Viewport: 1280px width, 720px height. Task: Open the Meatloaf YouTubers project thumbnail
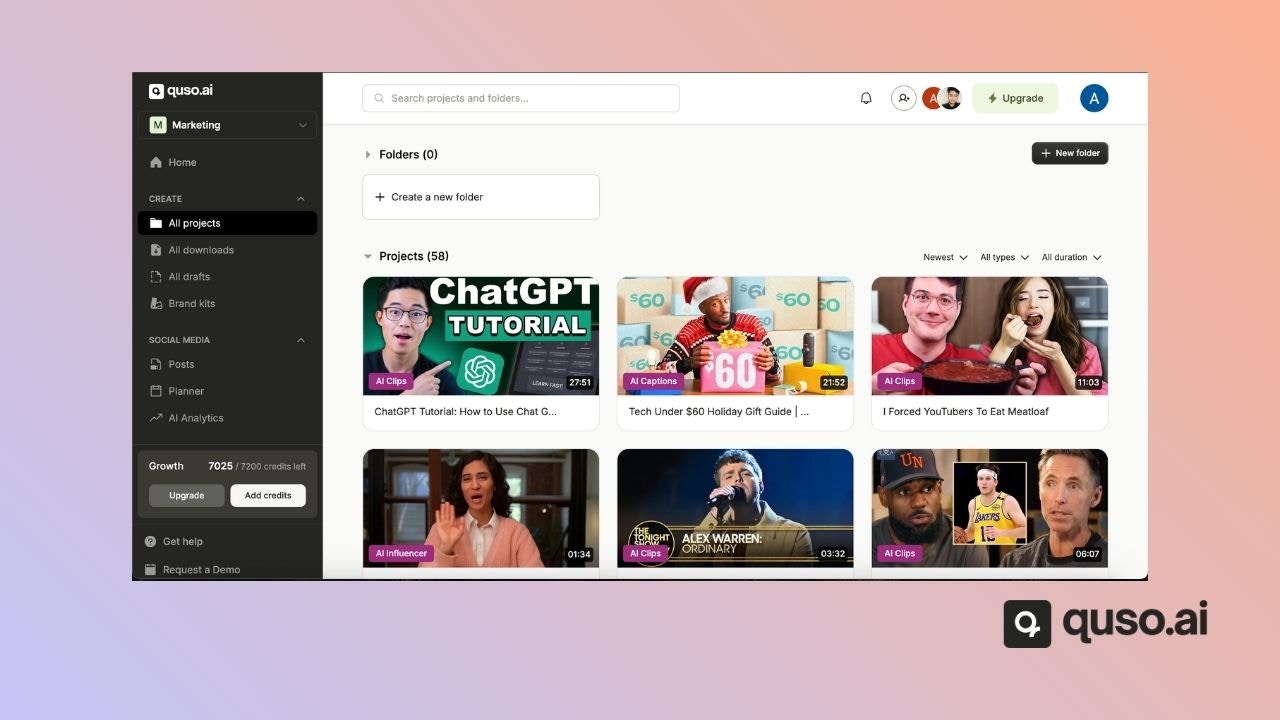990,336
